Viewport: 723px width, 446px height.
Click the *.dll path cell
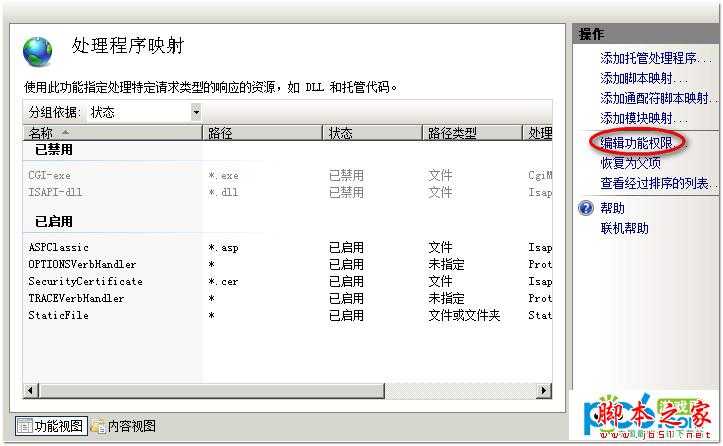(223, 192)
